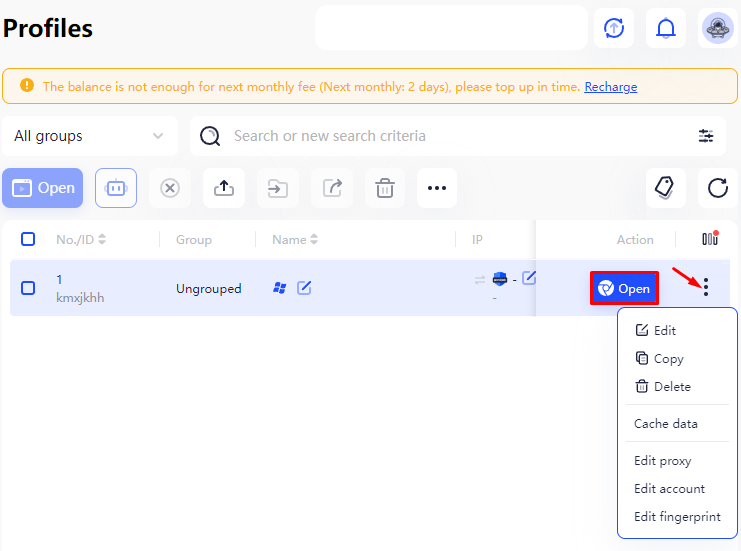Edit the profile name pencil icon
The width and height of the screenshot is (741, 551).
tap(304, 288)
